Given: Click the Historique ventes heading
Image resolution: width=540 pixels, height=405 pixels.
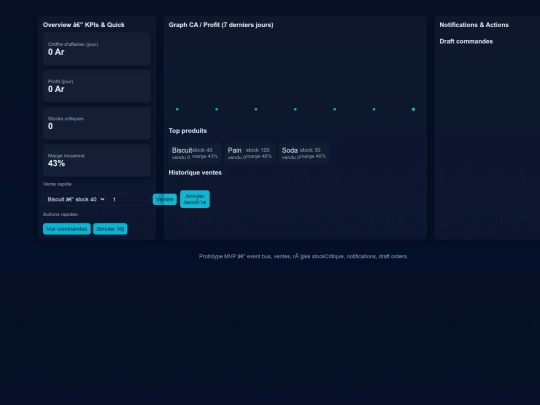Looking at the screenshot, I should tap(195, 173).
